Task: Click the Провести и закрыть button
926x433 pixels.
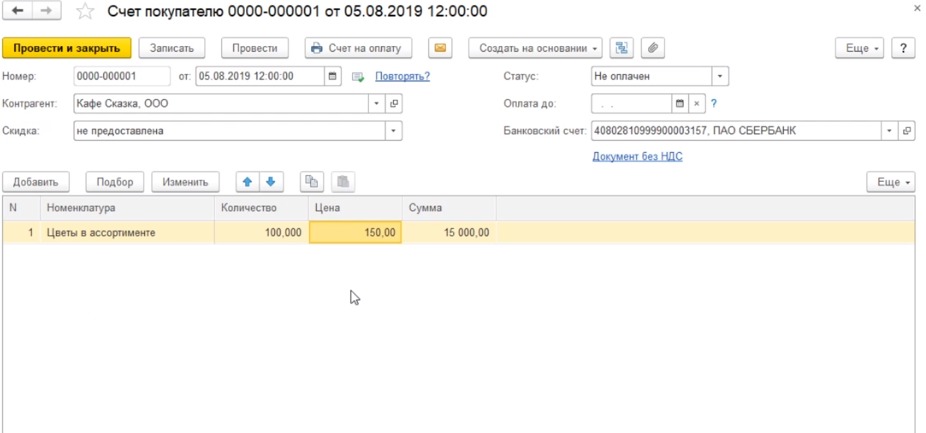Action: click(x=67, y=48)
